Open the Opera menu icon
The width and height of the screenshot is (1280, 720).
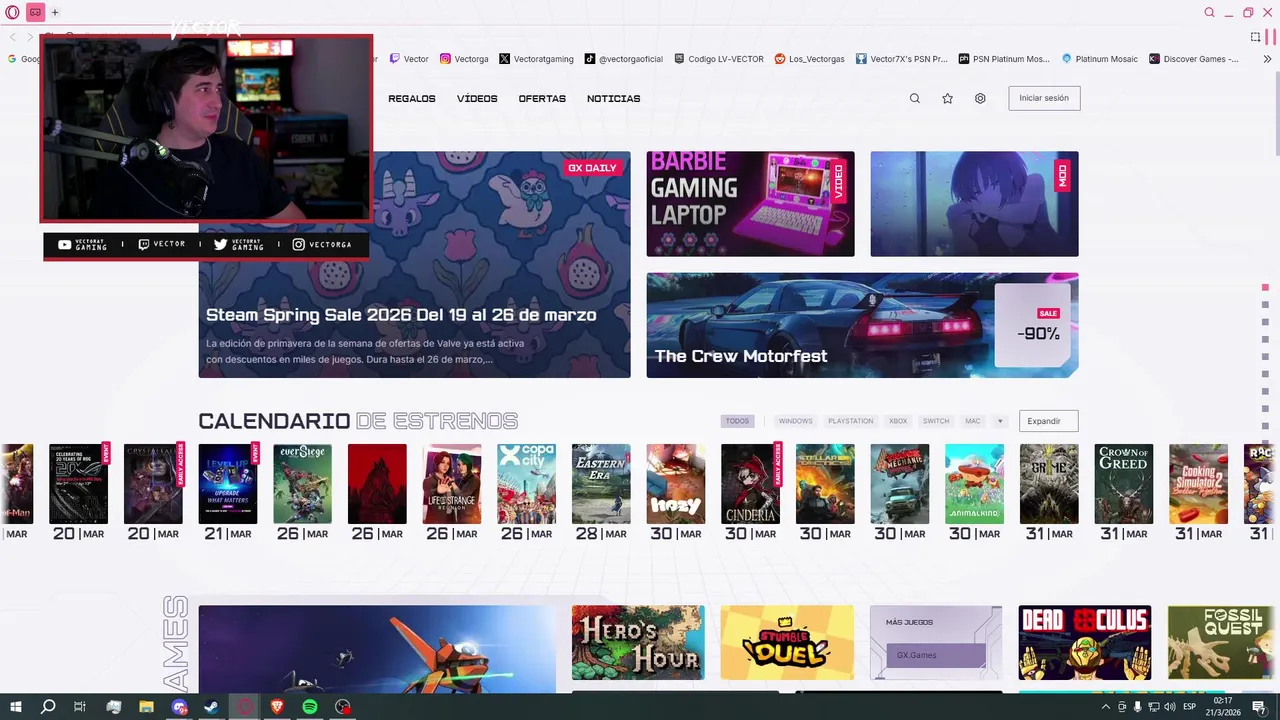tap(12, 12)
